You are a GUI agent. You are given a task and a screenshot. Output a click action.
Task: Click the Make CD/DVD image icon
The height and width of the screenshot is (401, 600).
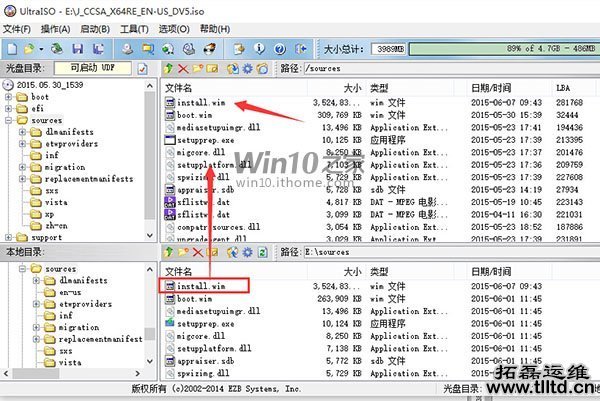(128, 49)
